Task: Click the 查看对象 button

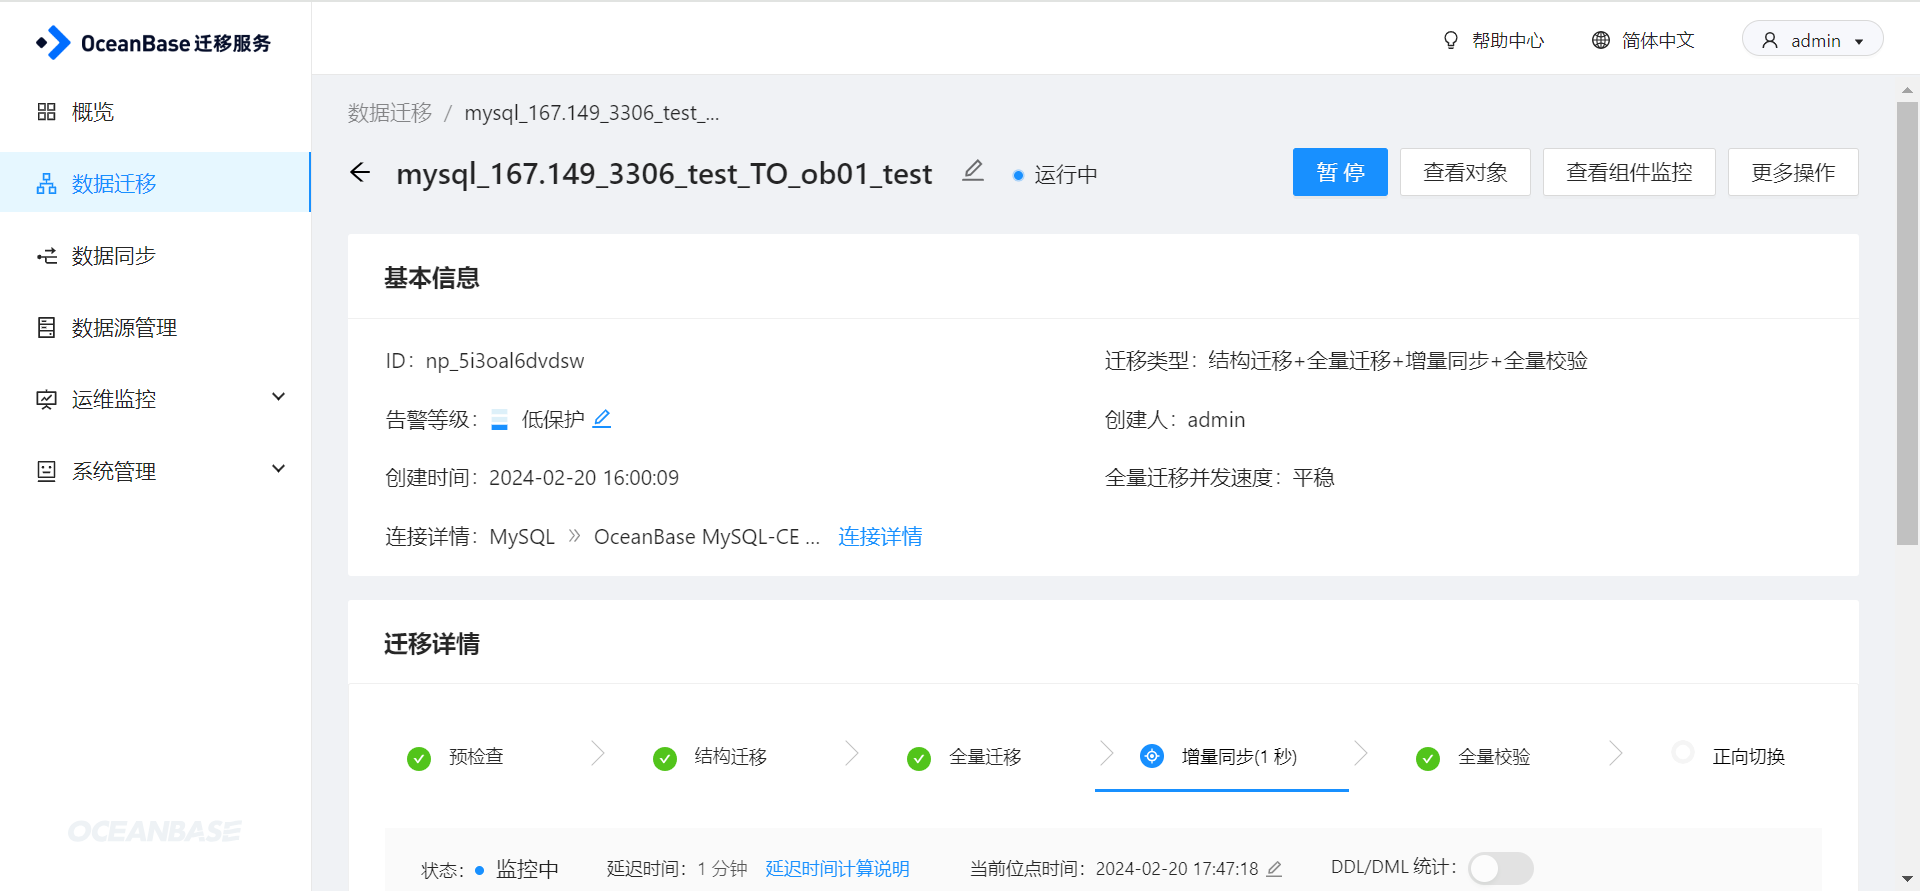Action: click(x=1465, y=172)
